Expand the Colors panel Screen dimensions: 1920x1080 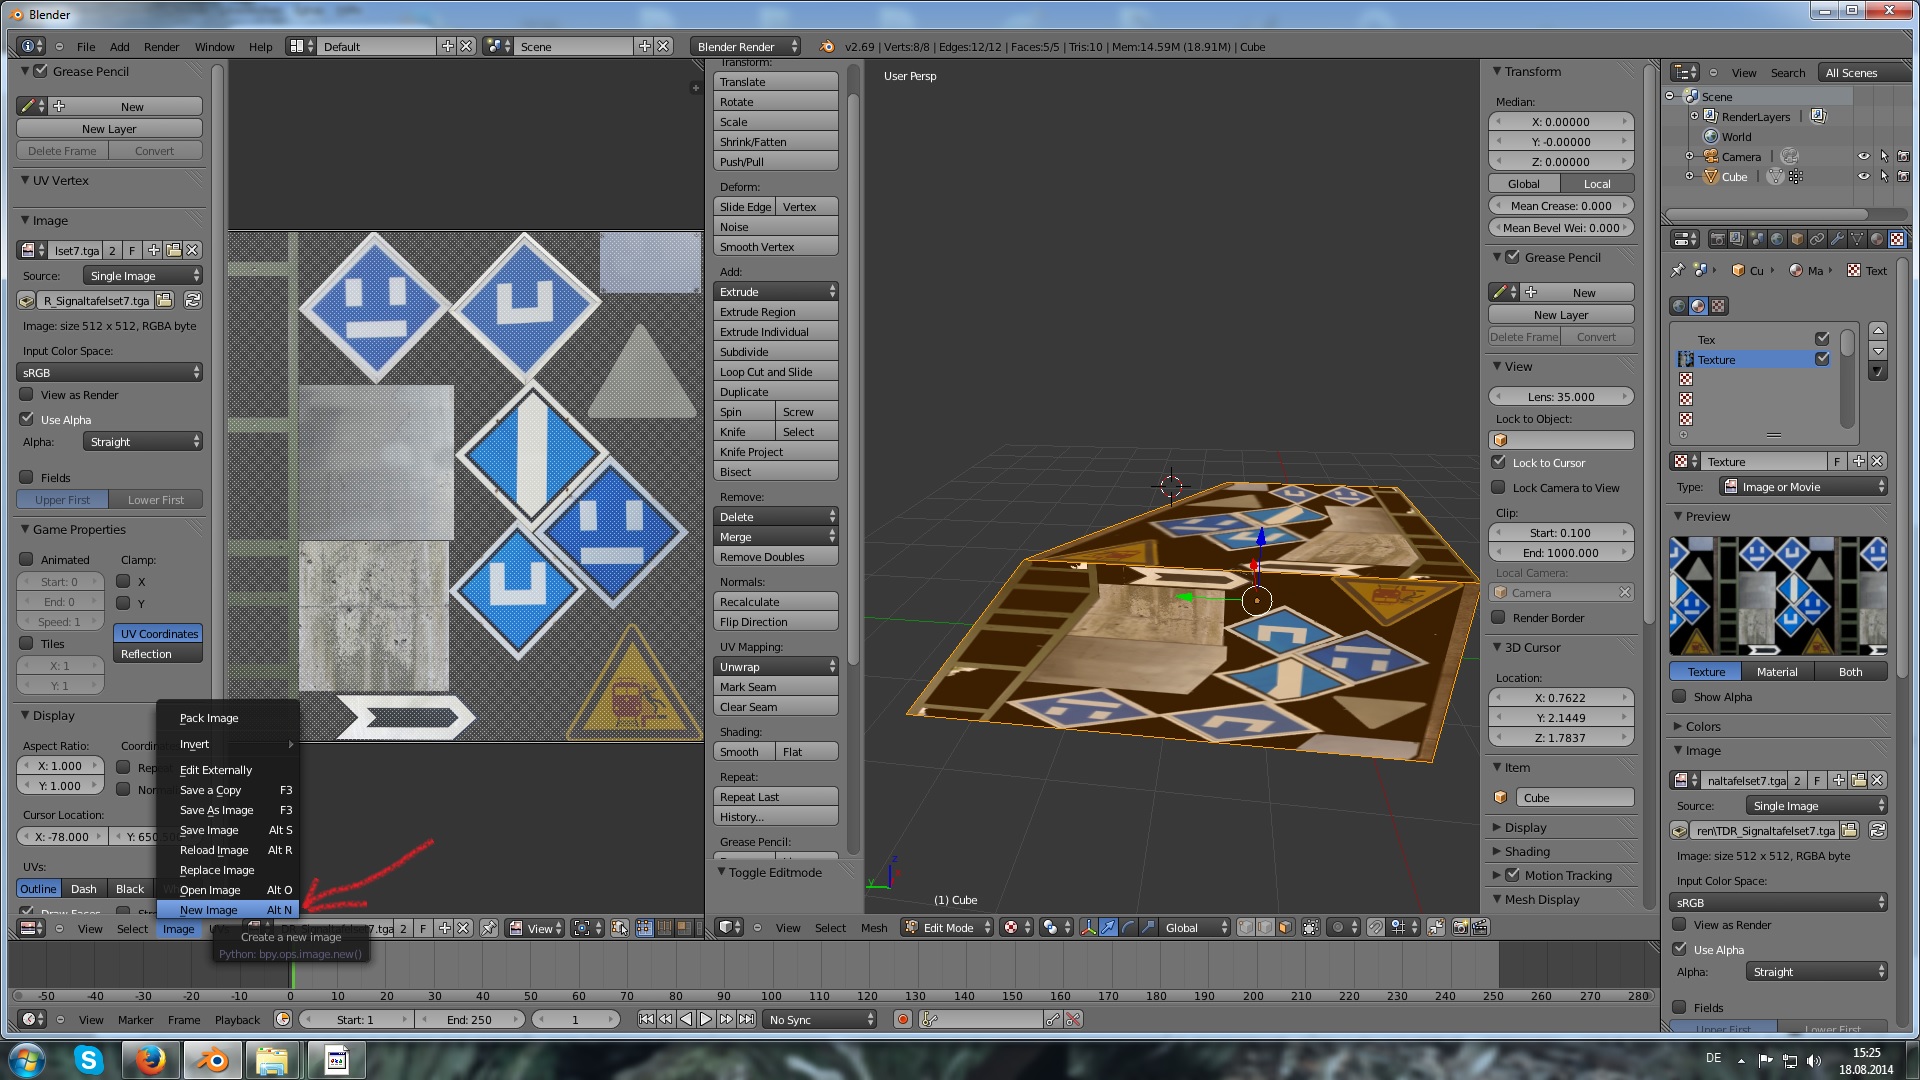pyautogui.click(x=1702, y=727)
